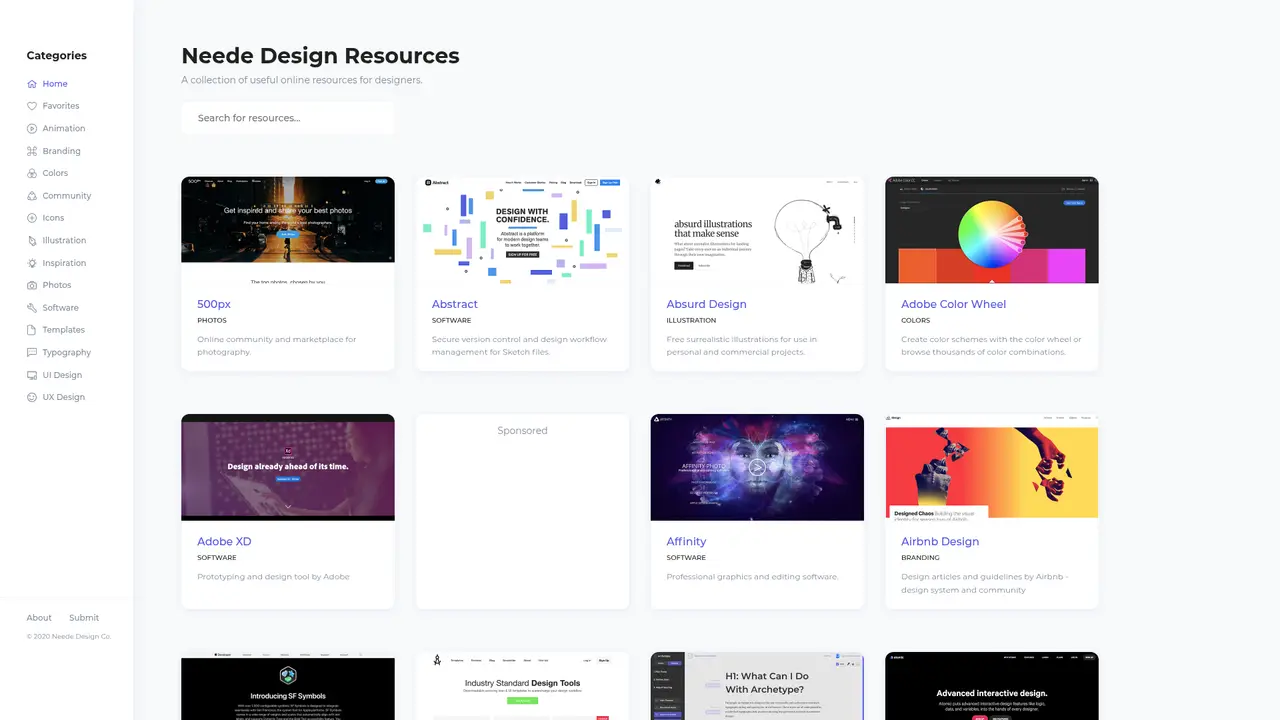Open the Submit link in sidebar footer
This screenshot has width=1280, height=720.
tap(84, 618)
